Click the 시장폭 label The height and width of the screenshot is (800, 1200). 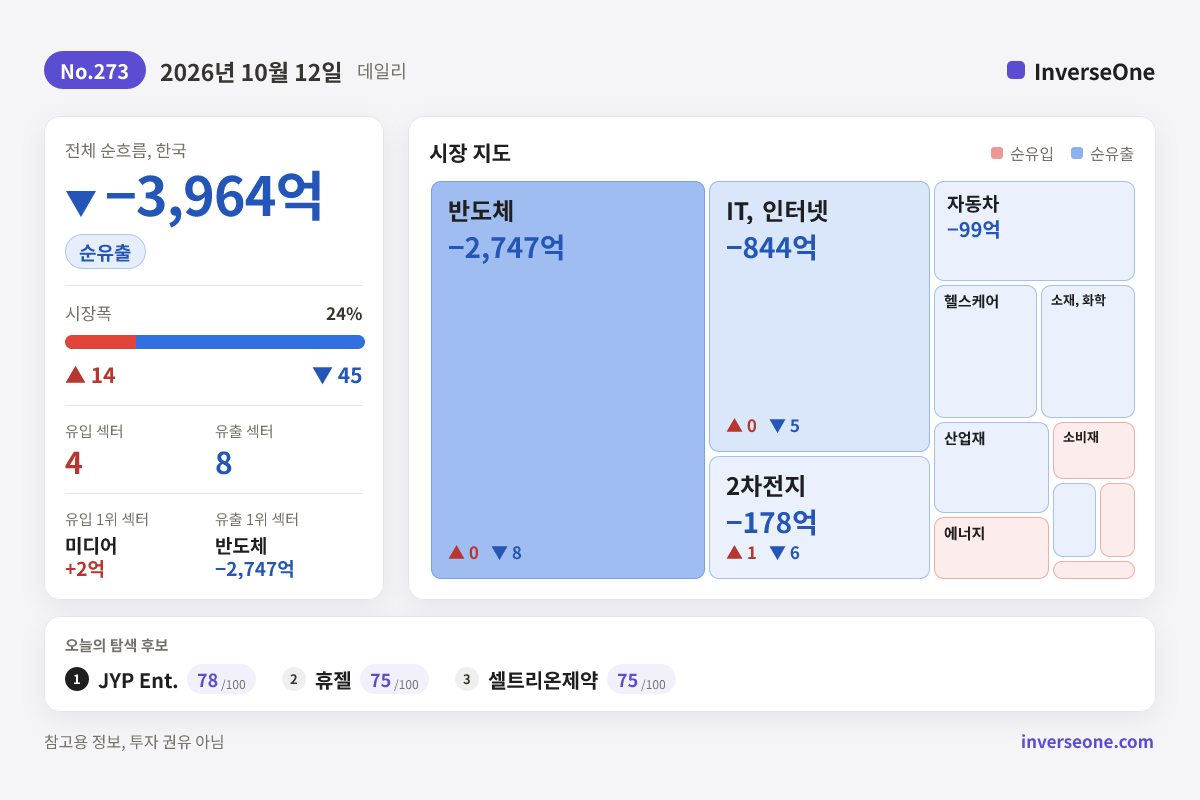point(88,313)
